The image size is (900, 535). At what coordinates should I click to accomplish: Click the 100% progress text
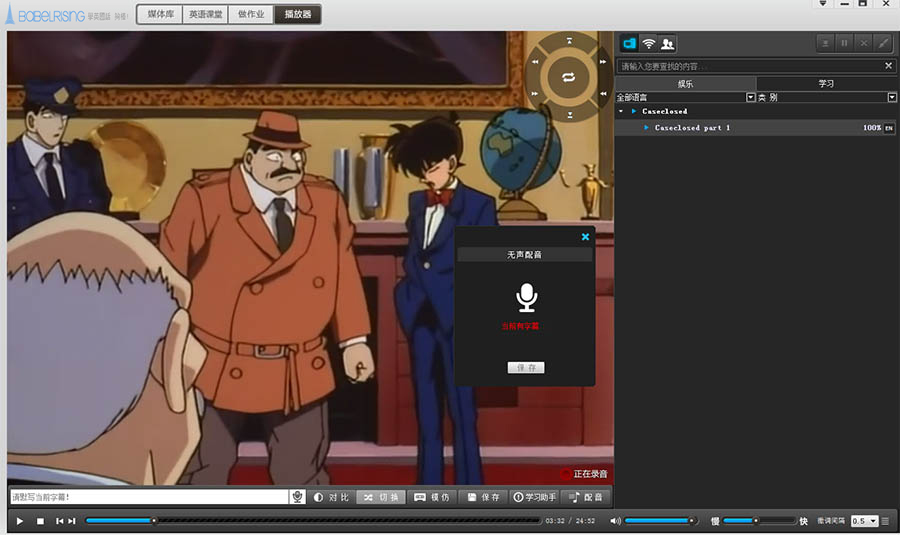872,128
